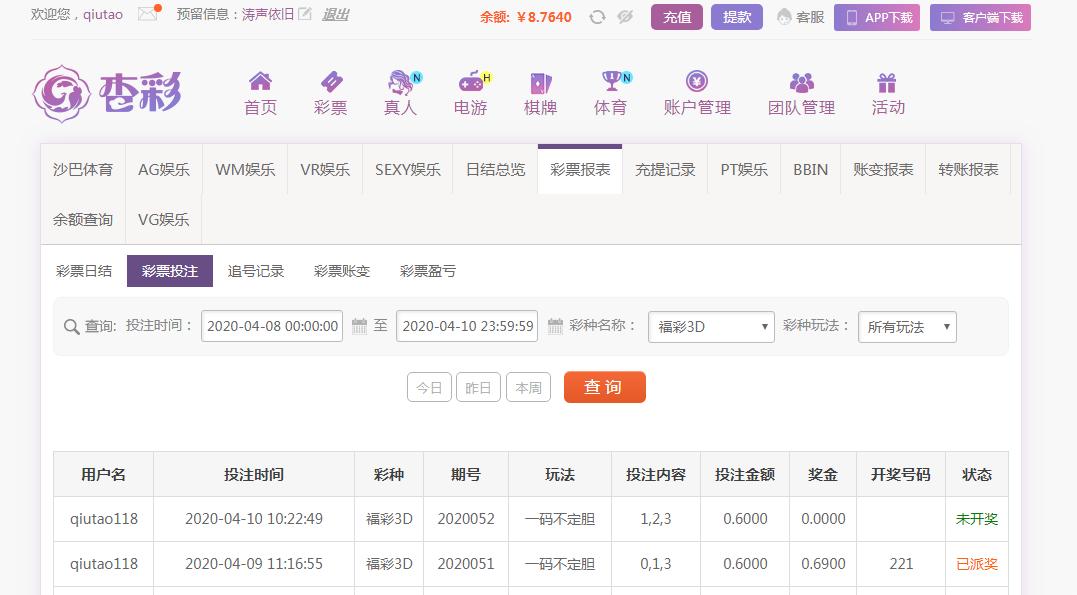Open start date calendar picker icon
Viewport: 1077px width, 595px height.
tap(359, 326)
